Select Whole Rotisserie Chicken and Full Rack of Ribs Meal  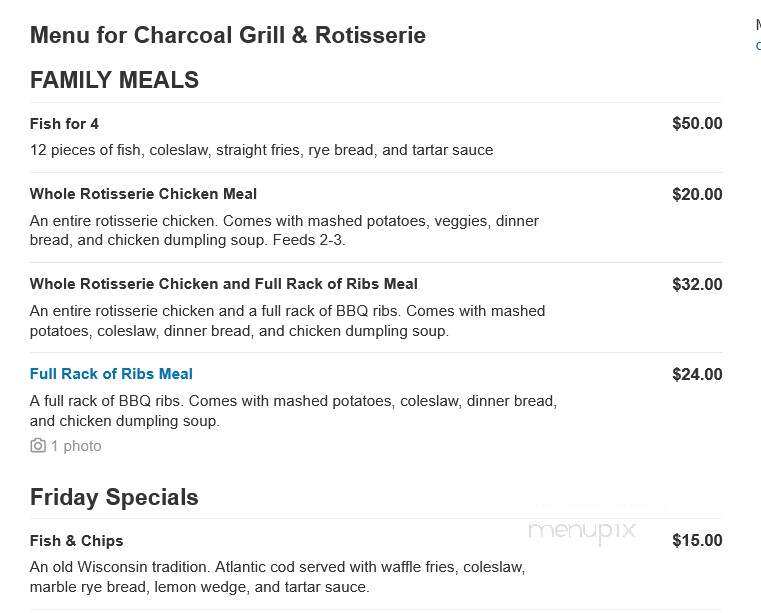pyautogui.click(x=224, y=284)
